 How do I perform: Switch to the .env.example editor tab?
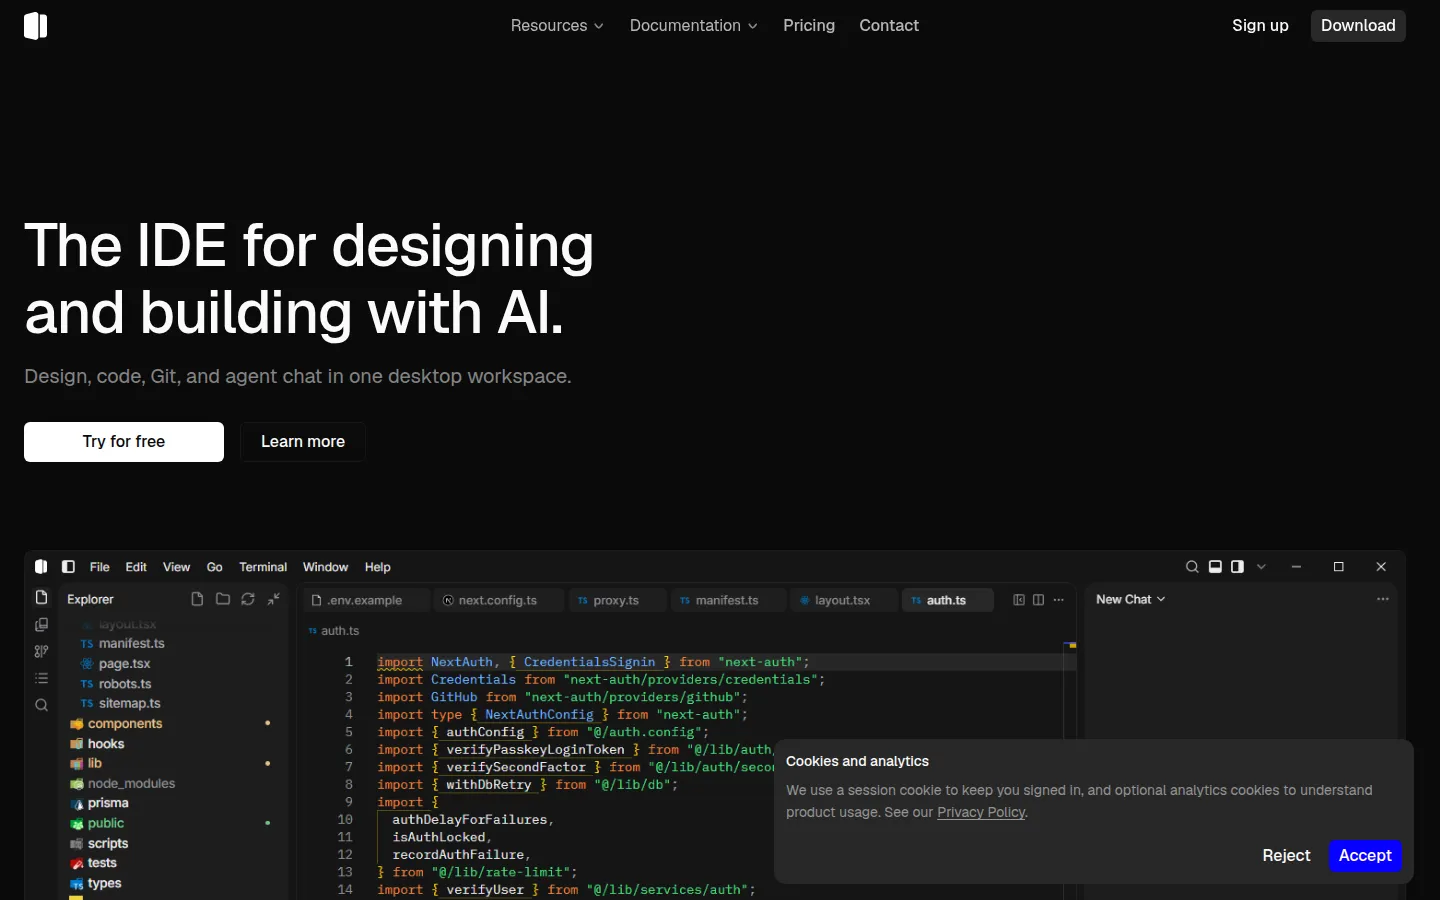(x=366, y=600)
